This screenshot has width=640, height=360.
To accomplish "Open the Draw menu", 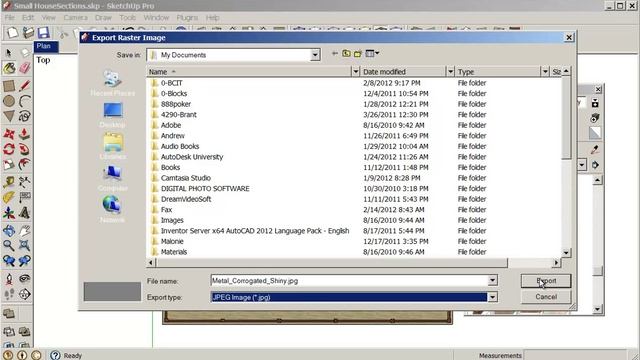I will tap(103, 18).
